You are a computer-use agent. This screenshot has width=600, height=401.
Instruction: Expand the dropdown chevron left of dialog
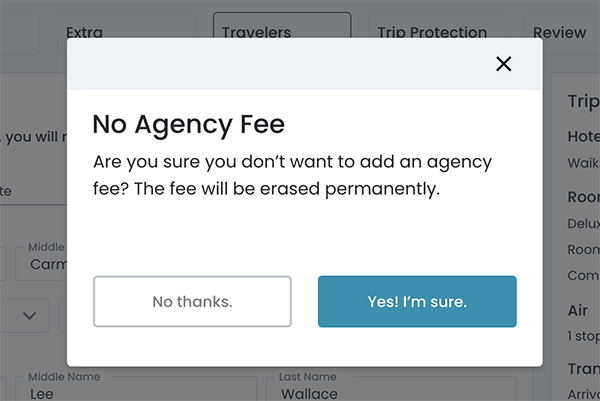click(30, 315)
